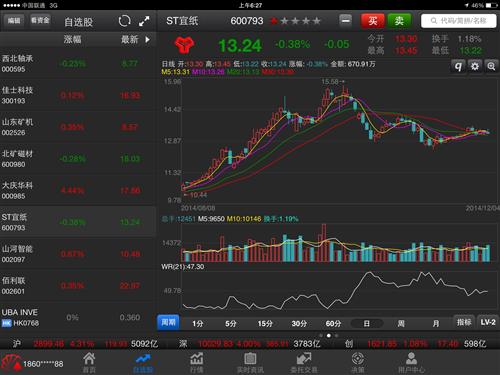Screen dimensions: 500x375
Task: Expand more columns with 最新 arrow
Action: point(147,40)
